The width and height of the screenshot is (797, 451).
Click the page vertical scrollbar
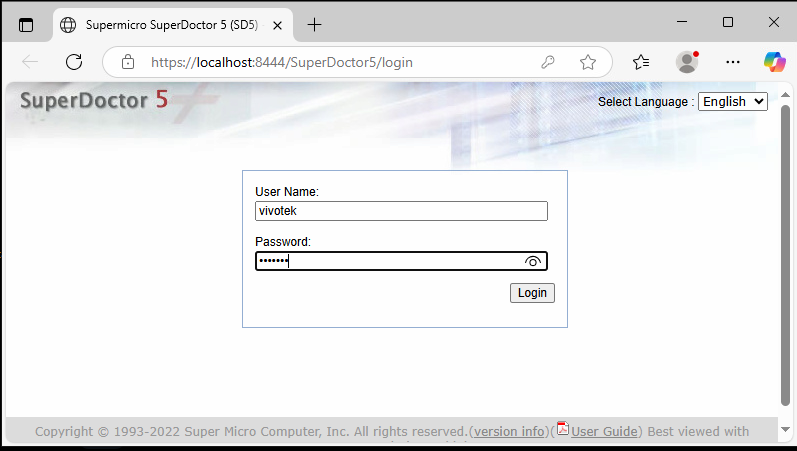pyautogui.click(x=785, y=254)
